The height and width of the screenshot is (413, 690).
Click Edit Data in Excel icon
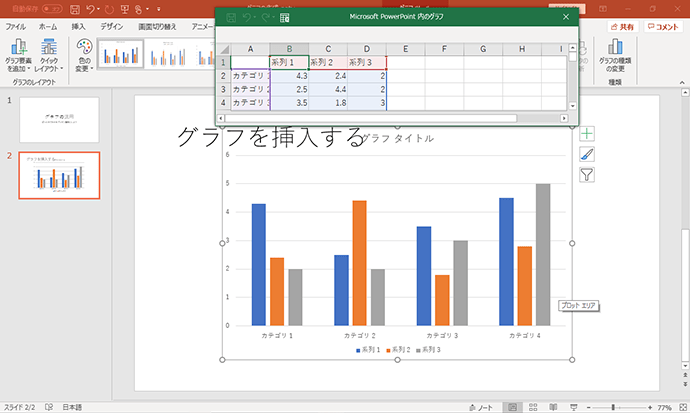tap(285, 18)
